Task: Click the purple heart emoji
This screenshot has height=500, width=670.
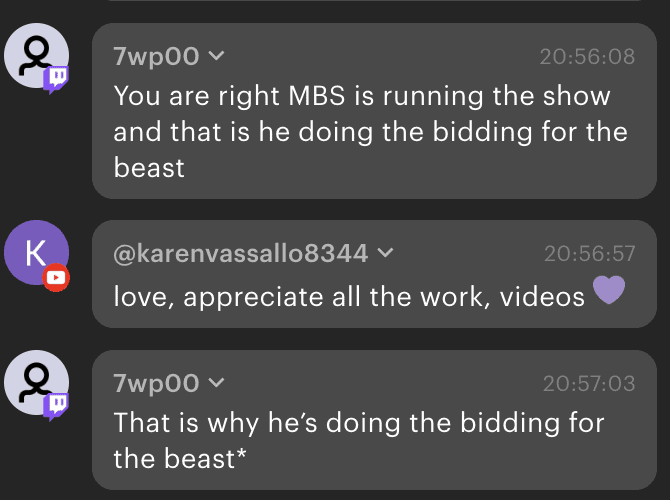Action: point(609,290)
